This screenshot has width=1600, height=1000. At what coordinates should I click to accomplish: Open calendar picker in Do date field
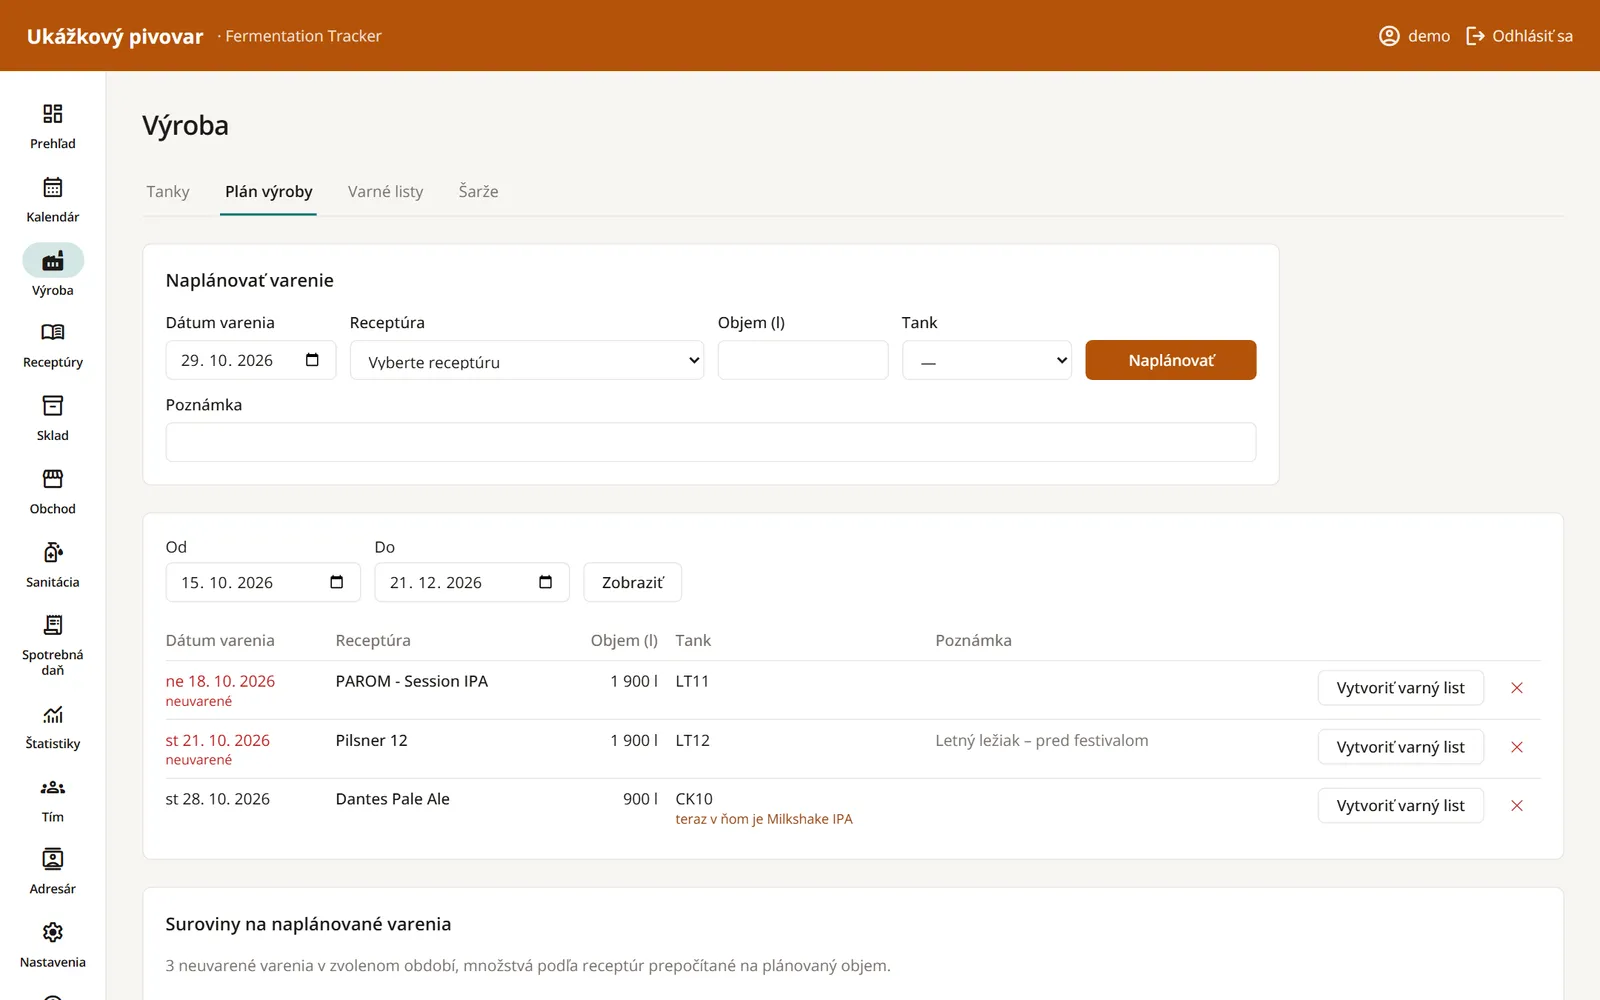point(546,582)
